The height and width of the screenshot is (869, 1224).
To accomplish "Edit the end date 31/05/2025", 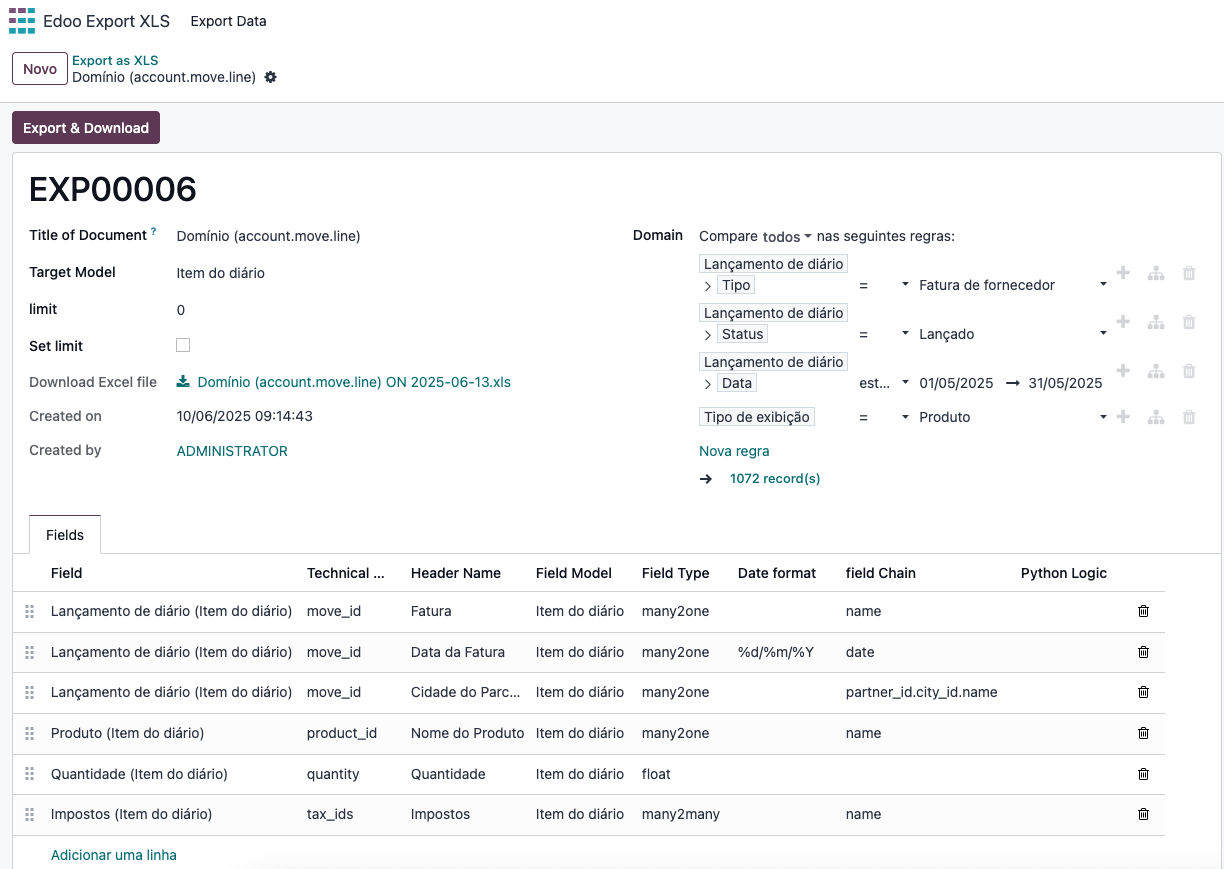I will (x=1064, y=383).
